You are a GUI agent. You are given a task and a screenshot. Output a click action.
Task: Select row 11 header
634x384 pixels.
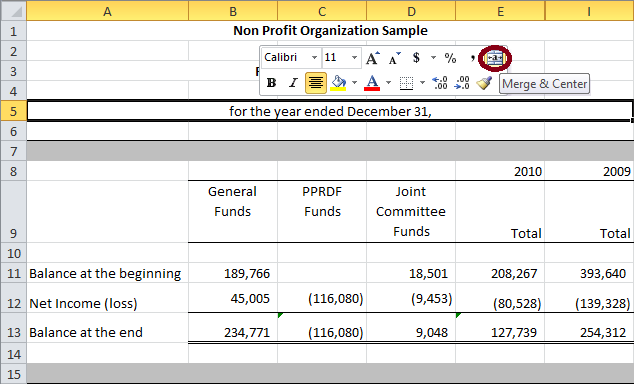pyautogui.click(x=13, y=273)
